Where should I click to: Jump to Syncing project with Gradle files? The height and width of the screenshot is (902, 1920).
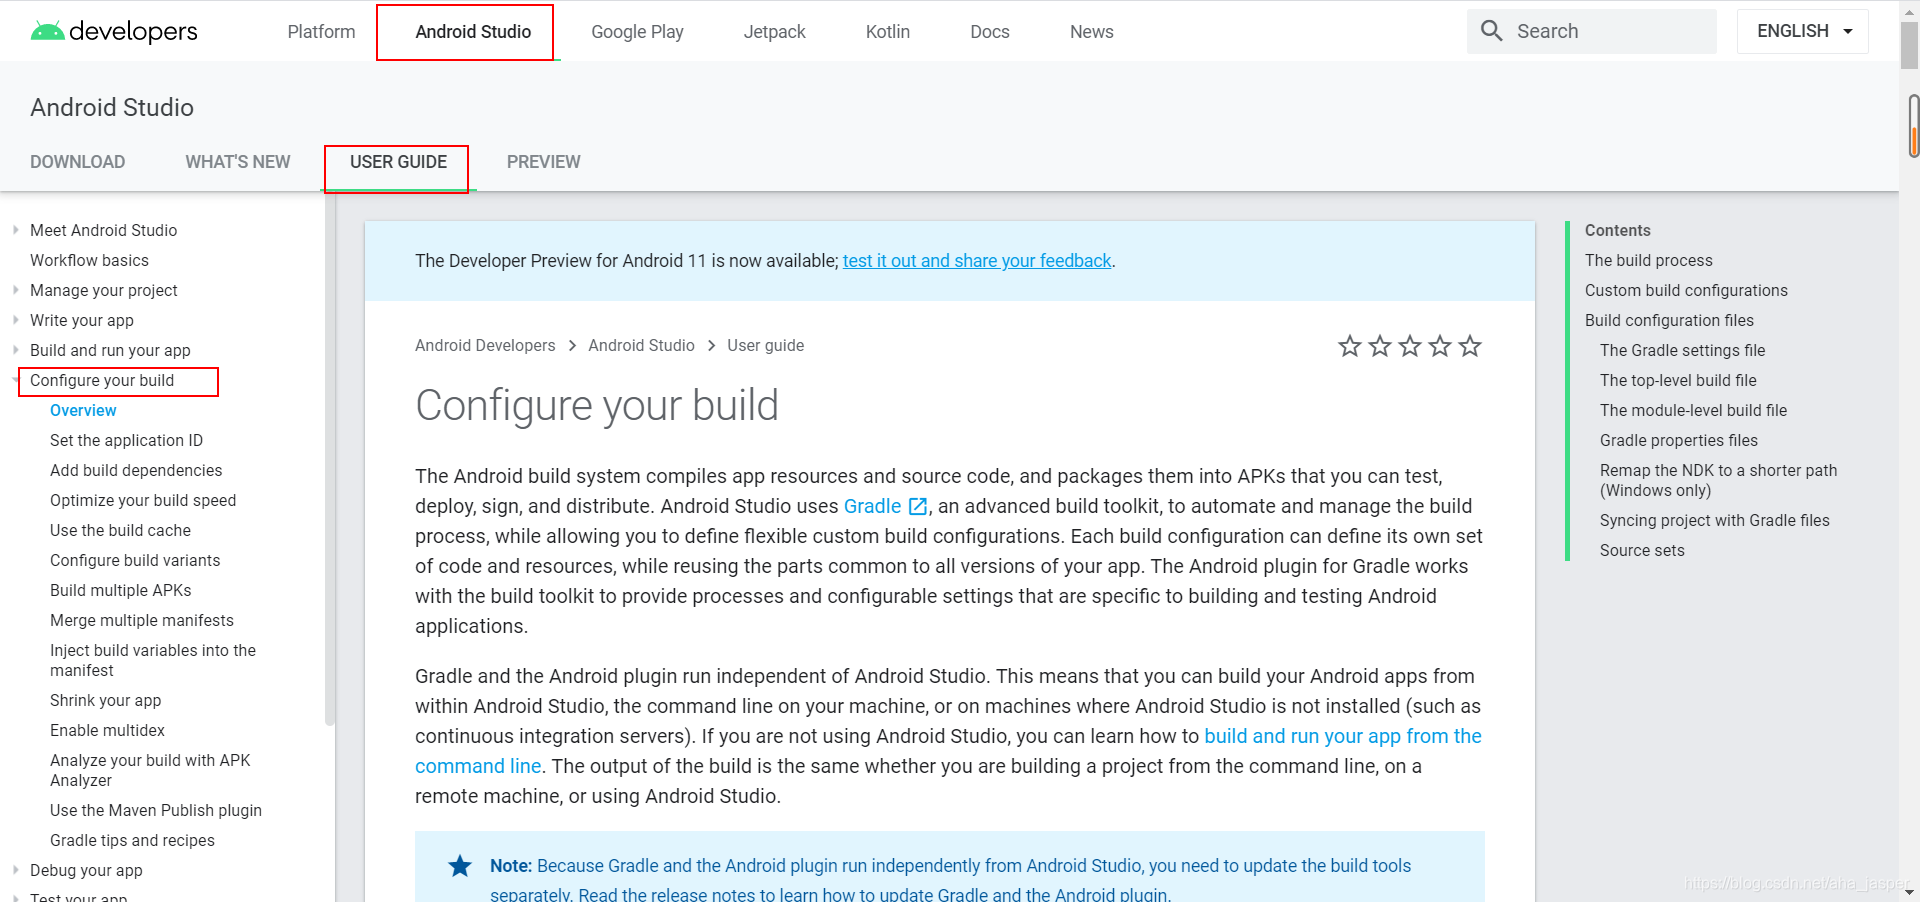pos(1714,520)
